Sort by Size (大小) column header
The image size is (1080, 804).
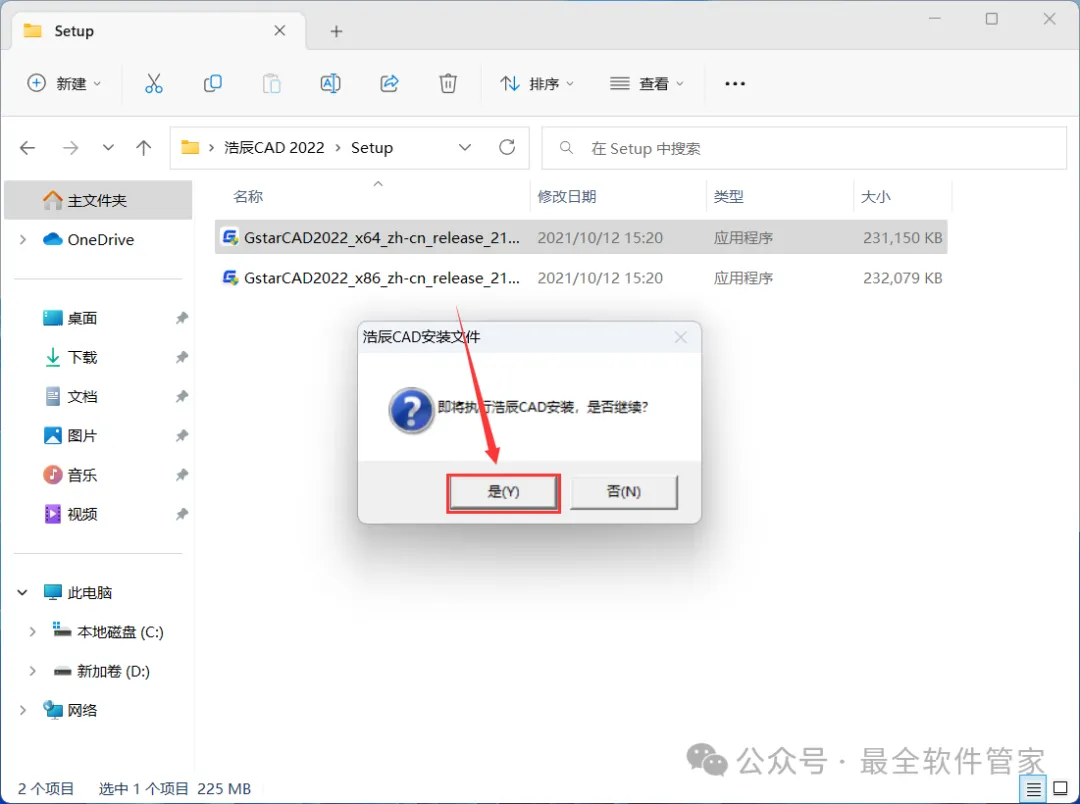click(875, 196)
